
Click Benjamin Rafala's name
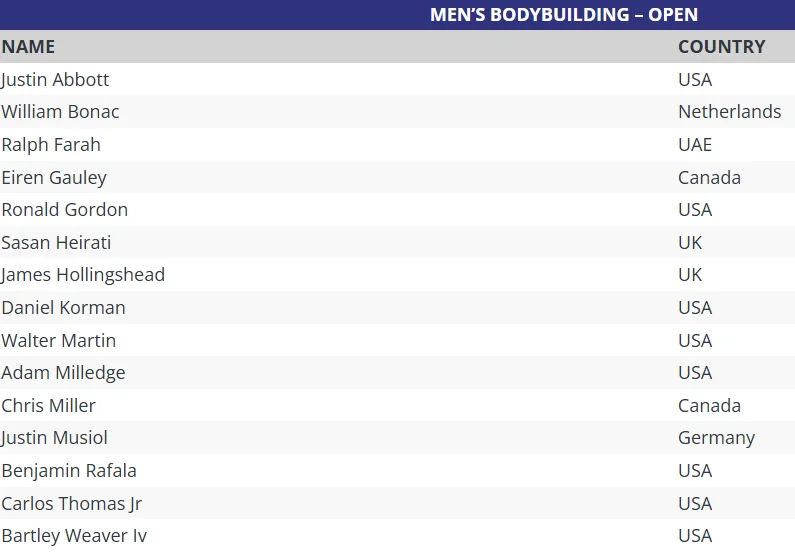pos(69,471)
